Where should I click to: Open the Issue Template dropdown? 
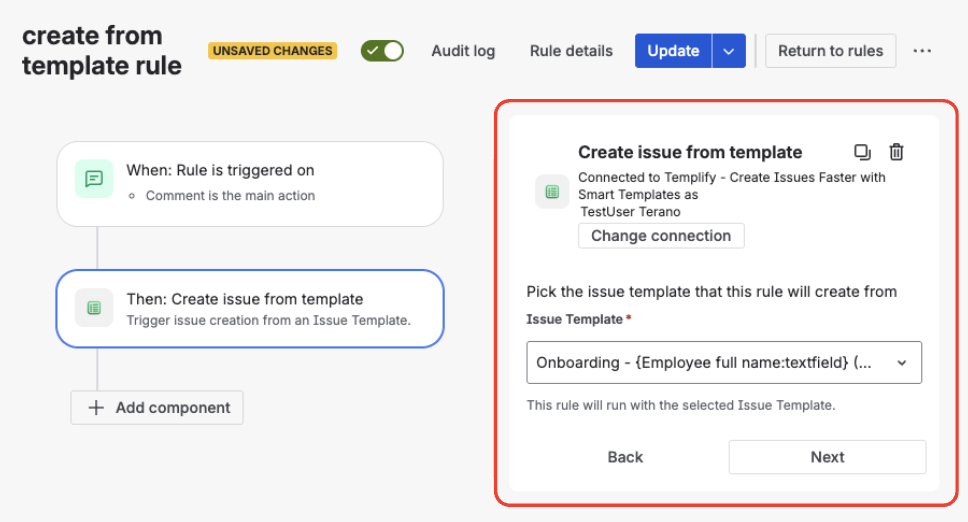pyautogui.click(x=723, y=363)
